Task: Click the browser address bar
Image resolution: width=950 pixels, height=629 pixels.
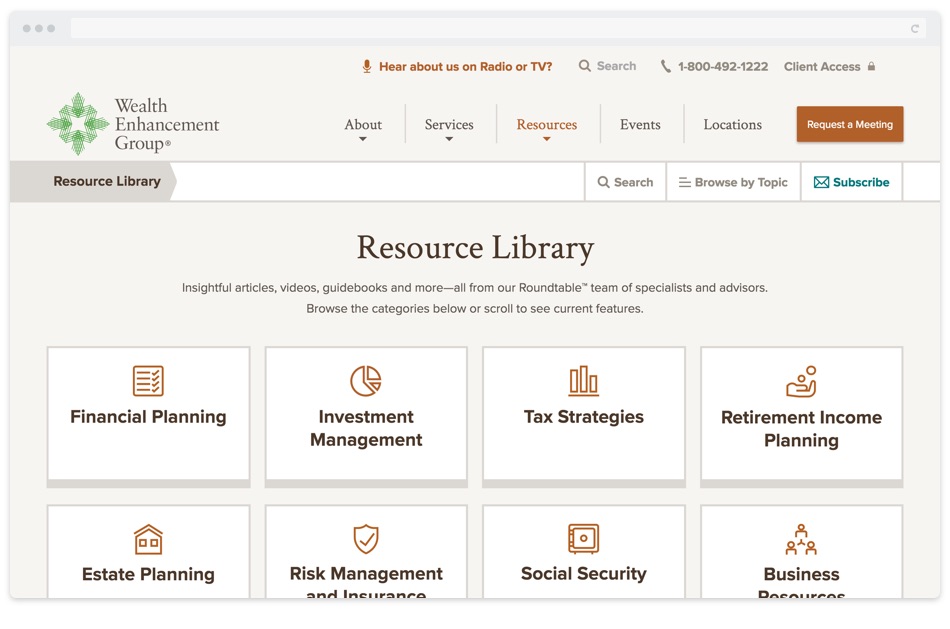Action: coord(490,27)
